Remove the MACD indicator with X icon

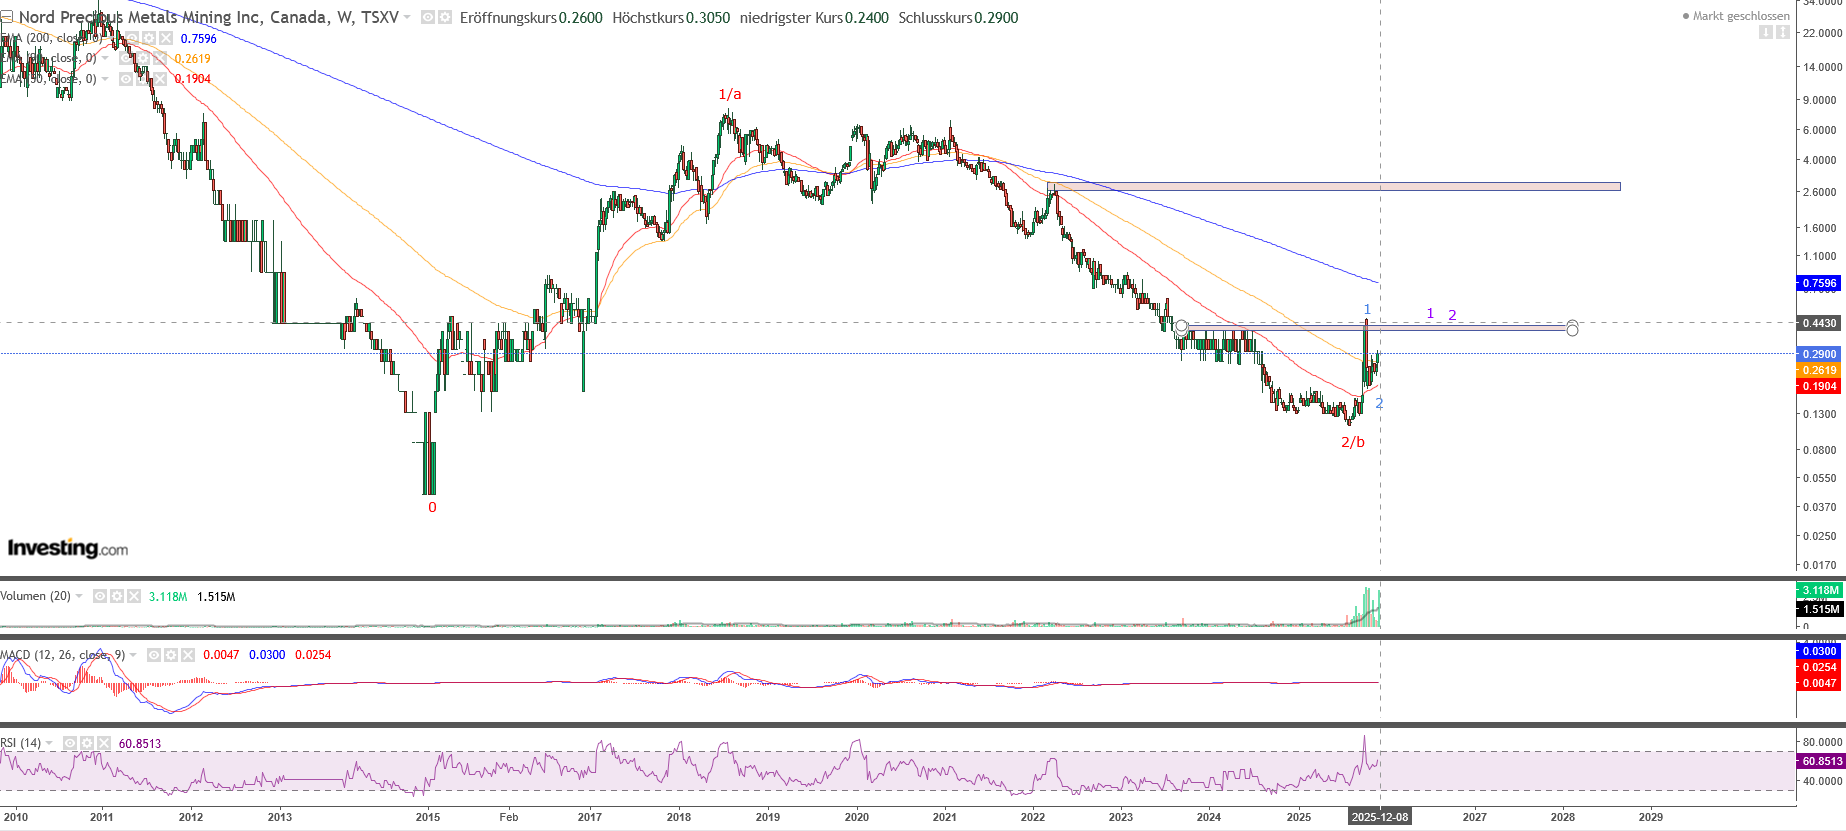187,655
